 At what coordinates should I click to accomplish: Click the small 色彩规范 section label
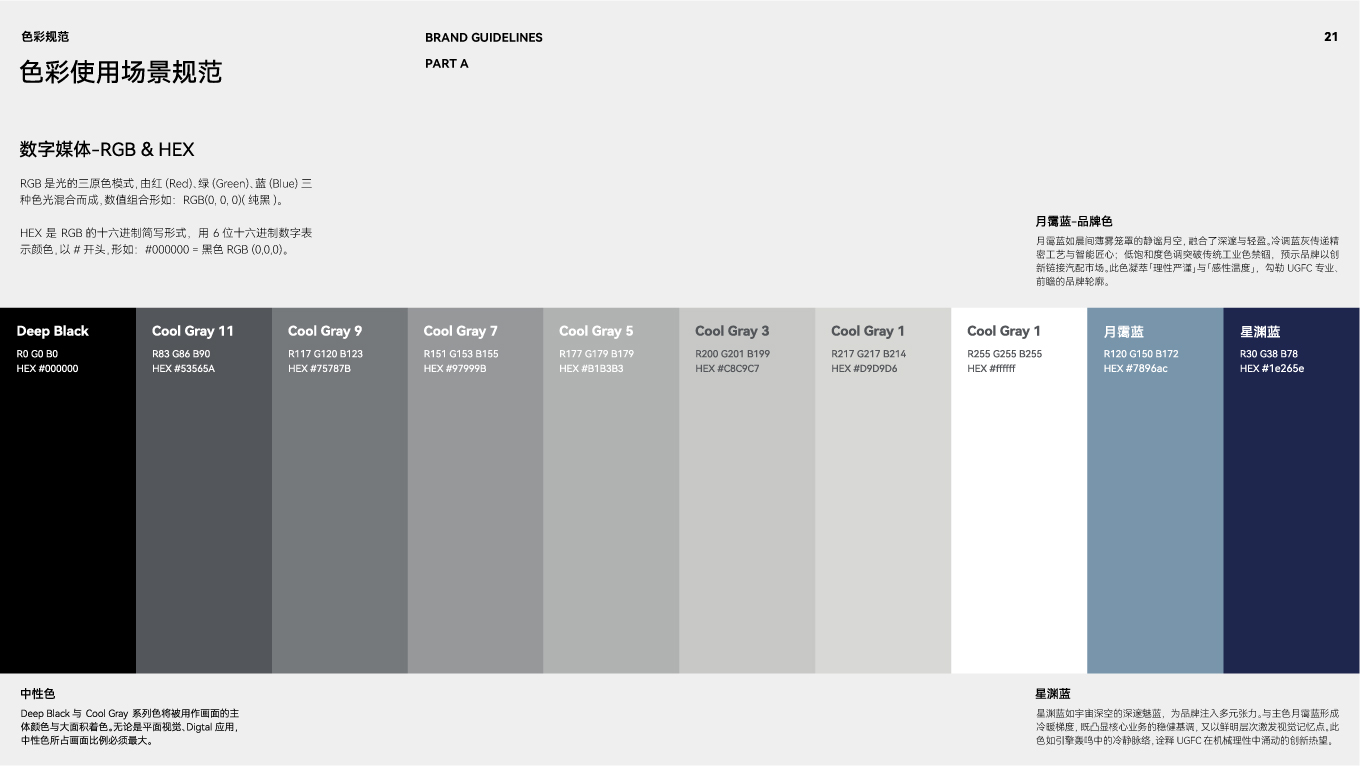click(45, 37)
